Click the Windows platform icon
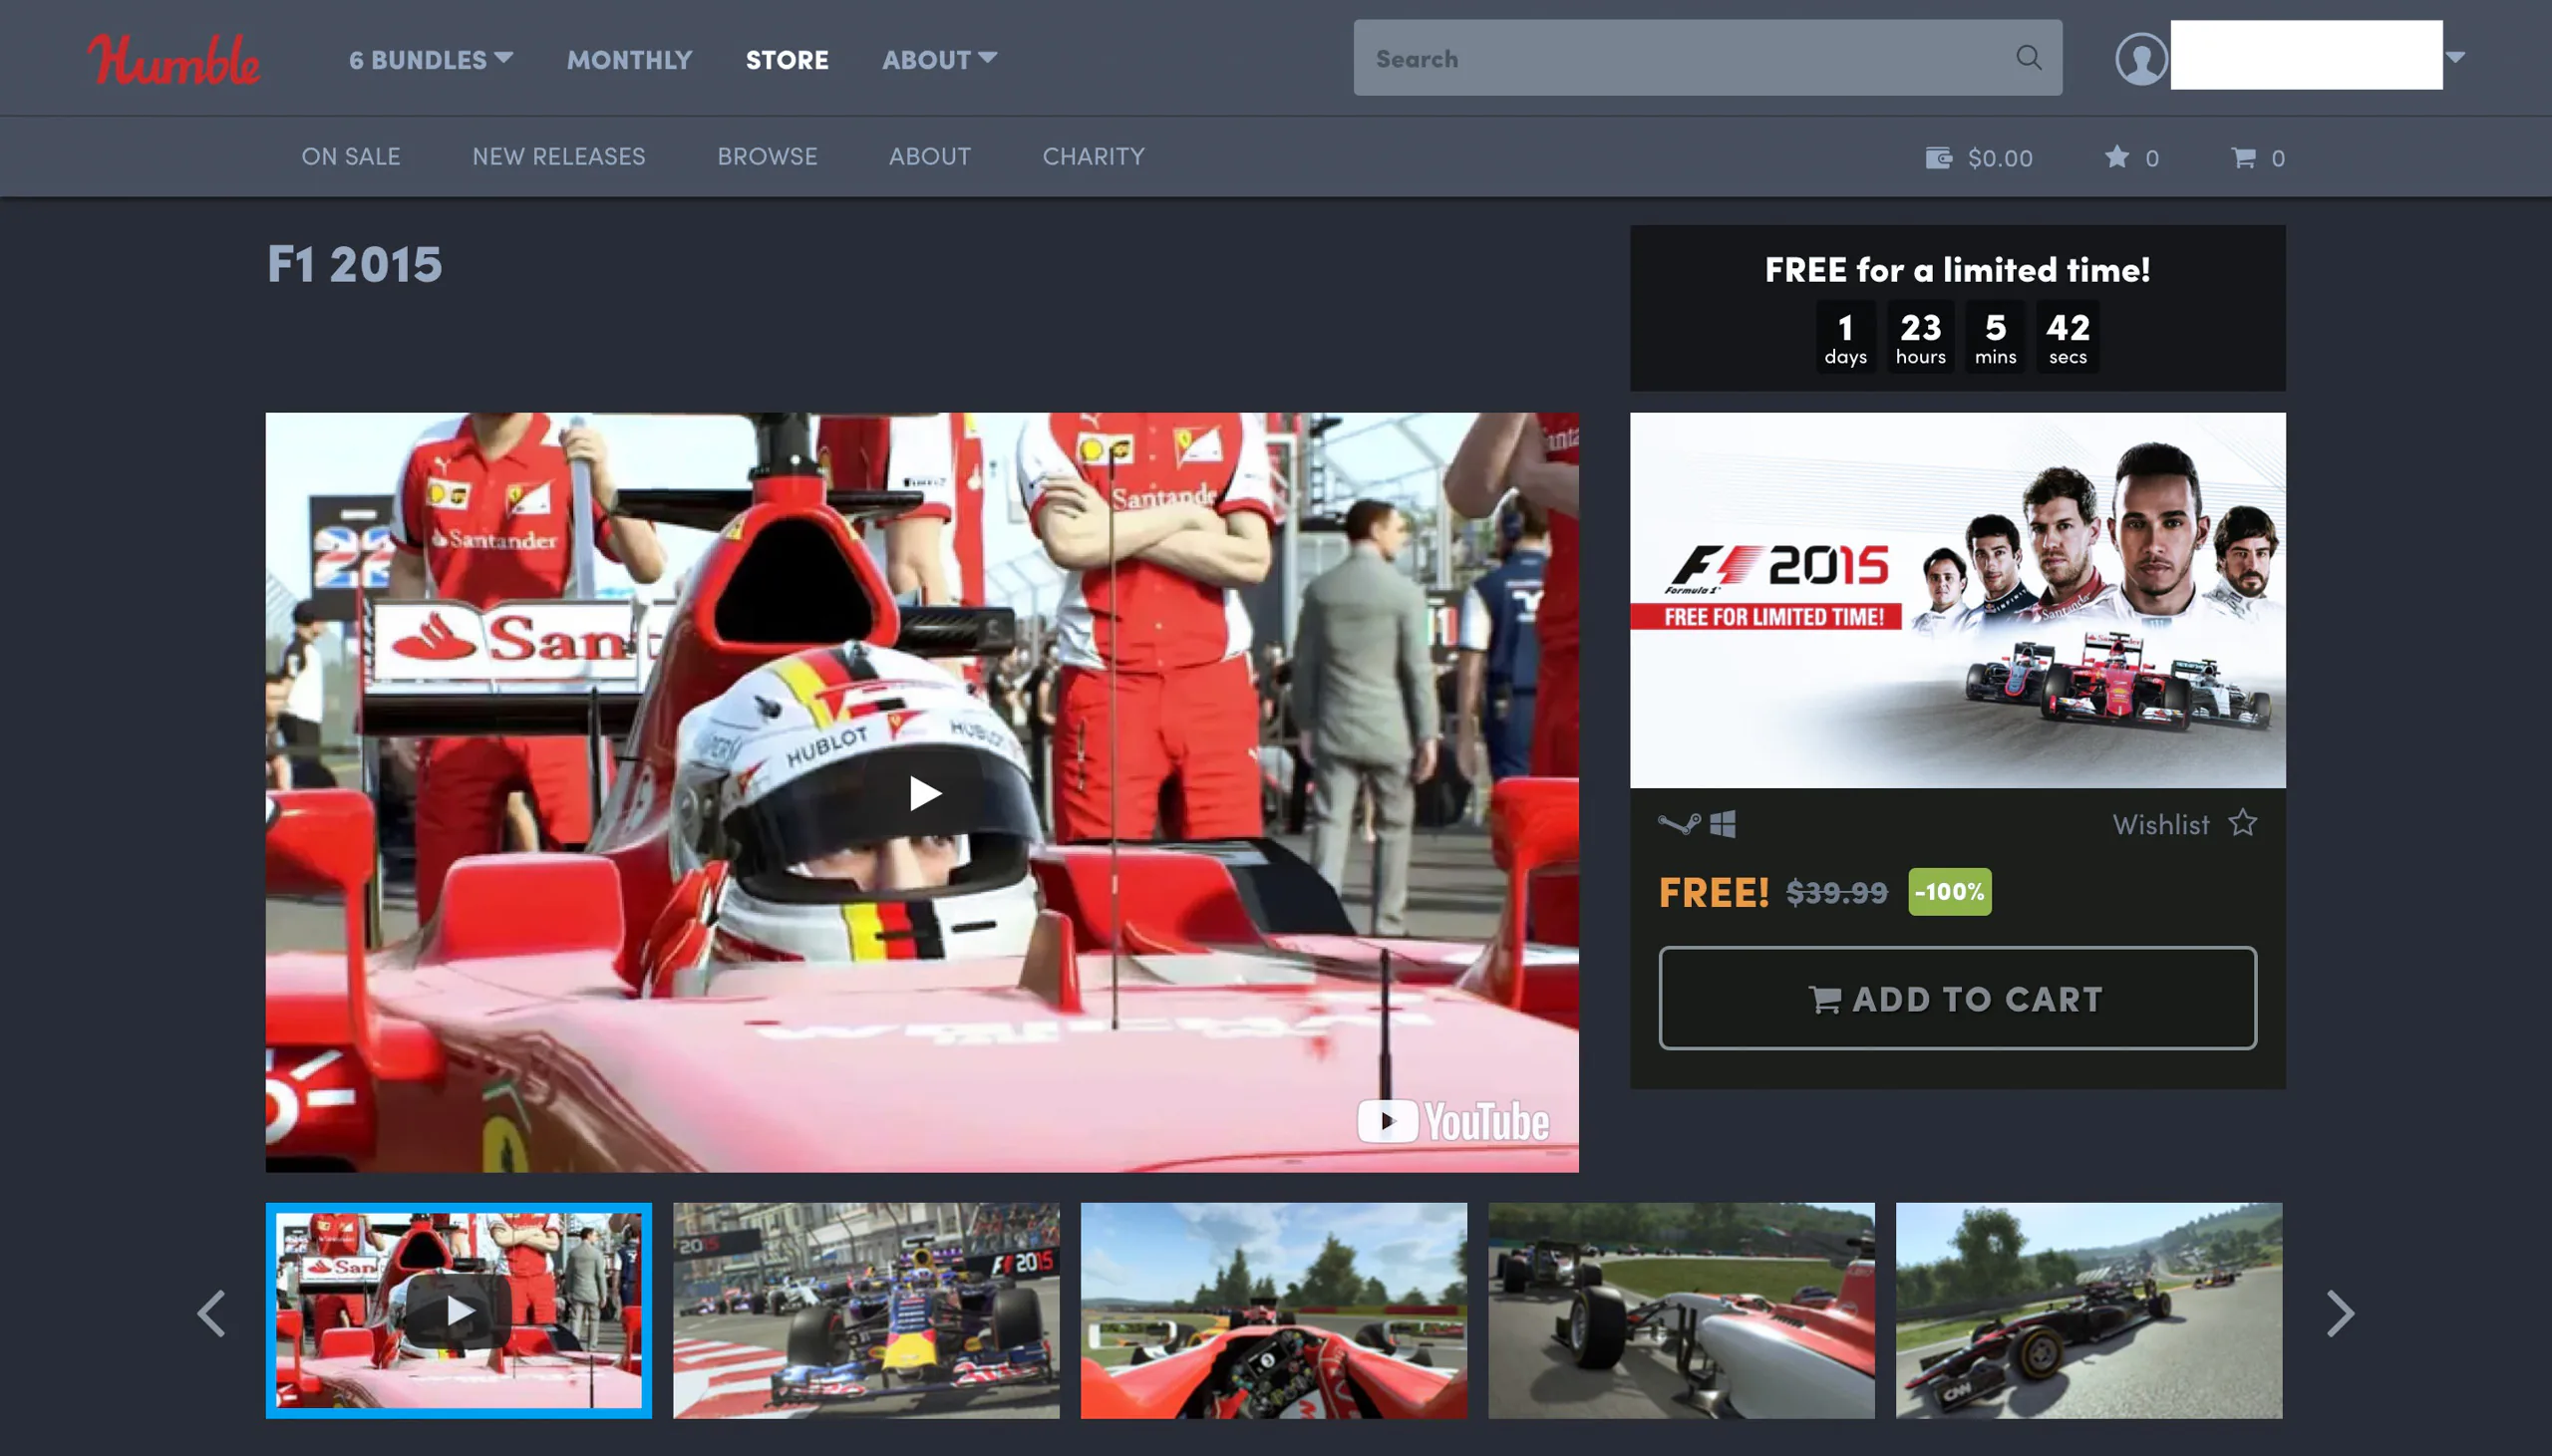This screenshot has width=2552, height=1456. click(1722, 824)
